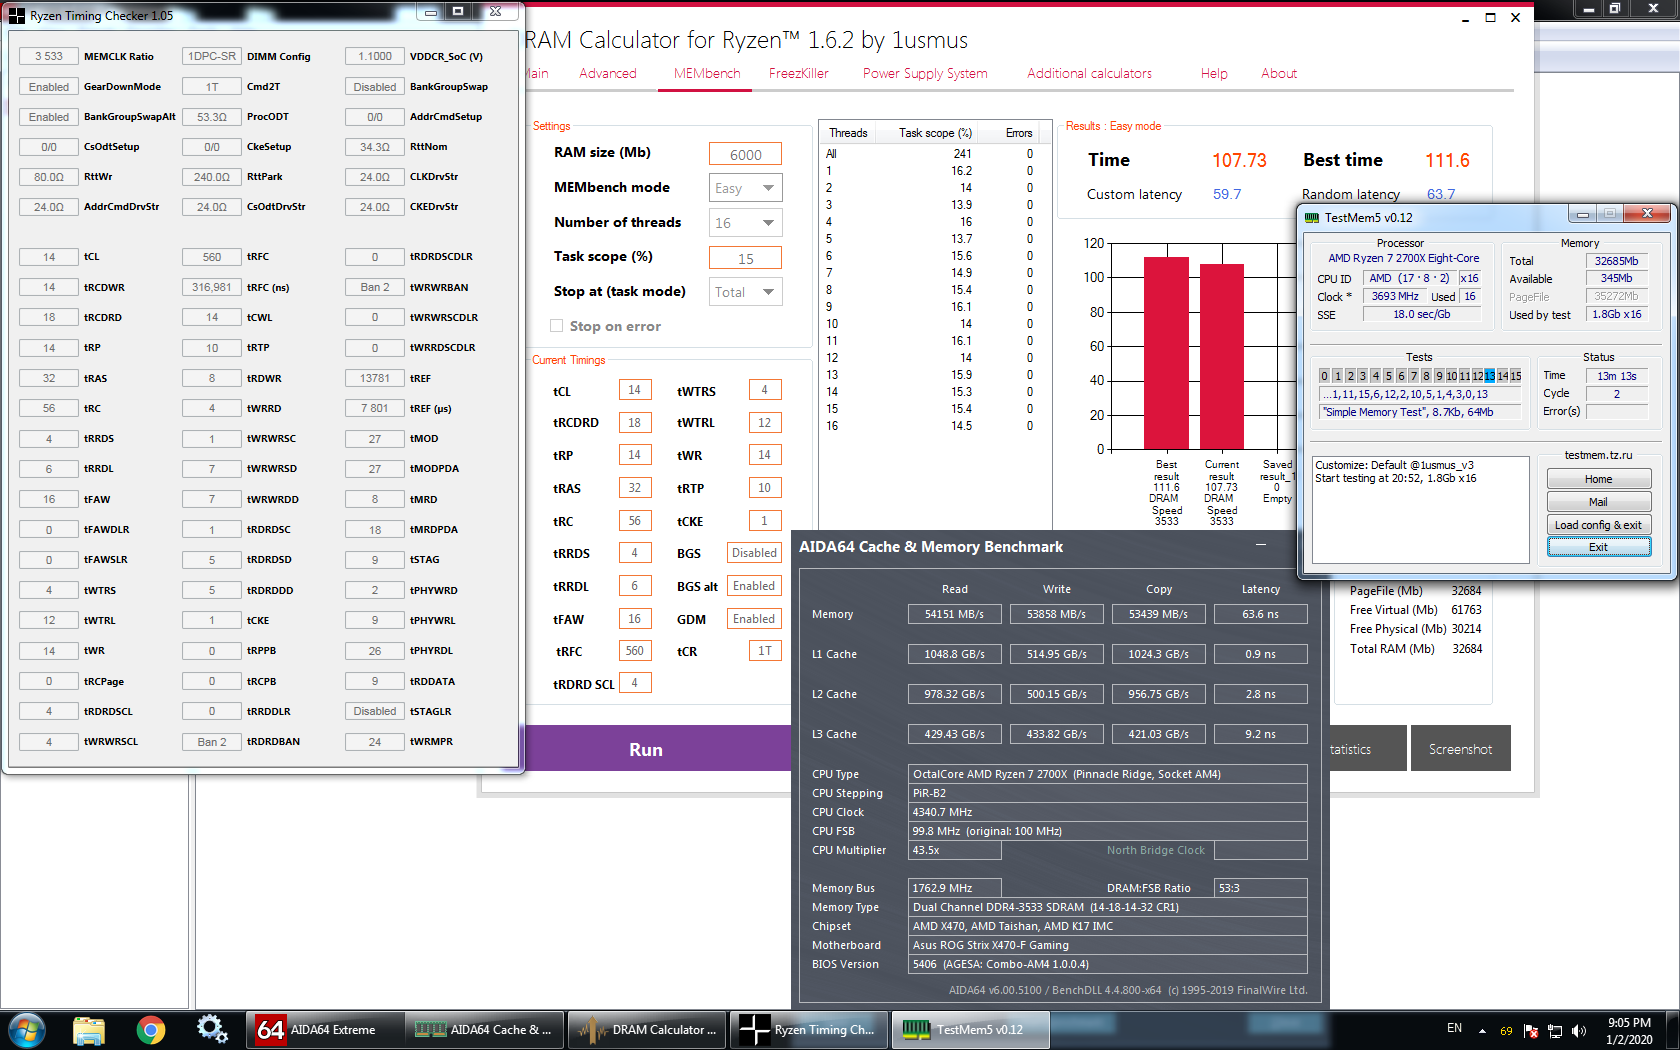
Task: Click the All row in Threads table
Action: click(935, 154)
